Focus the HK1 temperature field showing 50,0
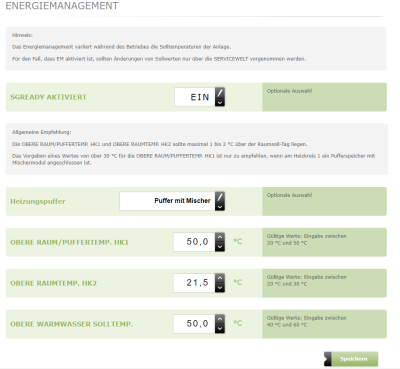Viewport: 400px width, 369px height. pyautogui.click(x=194, y=242)
